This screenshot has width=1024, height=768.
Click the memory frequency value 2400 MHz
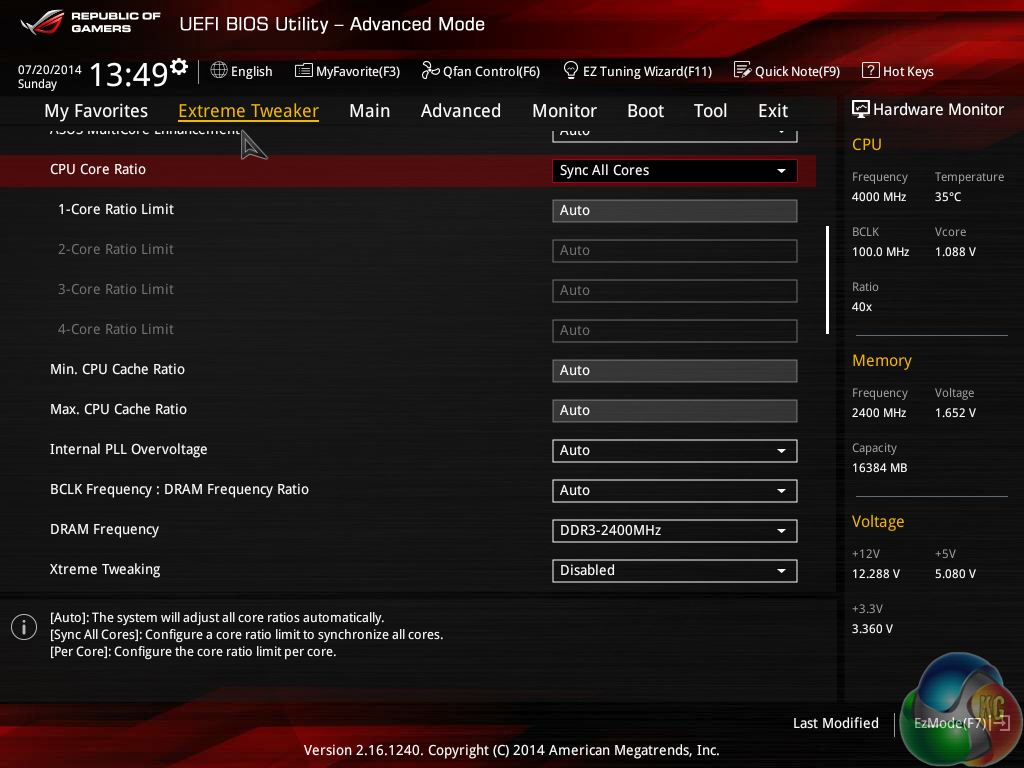879,413
